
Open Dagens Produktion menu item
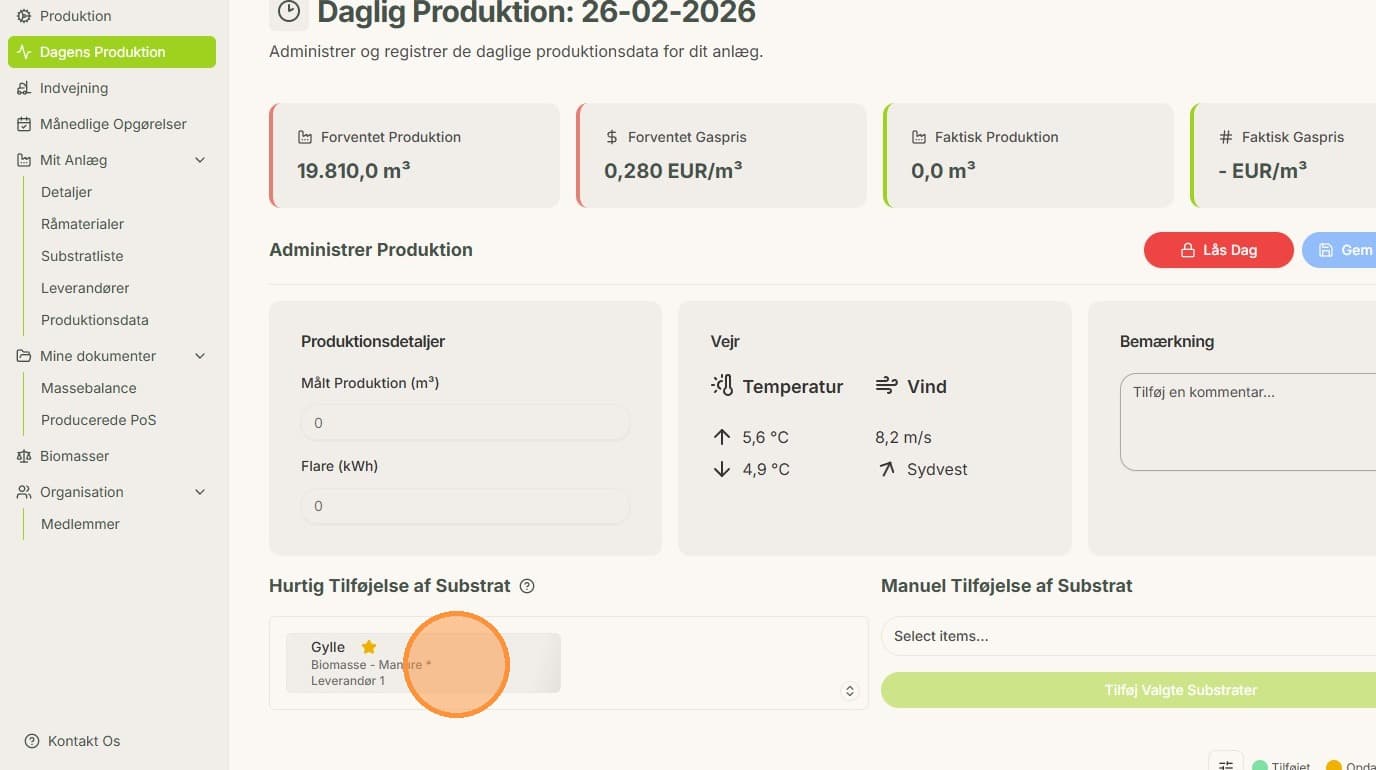112,52
